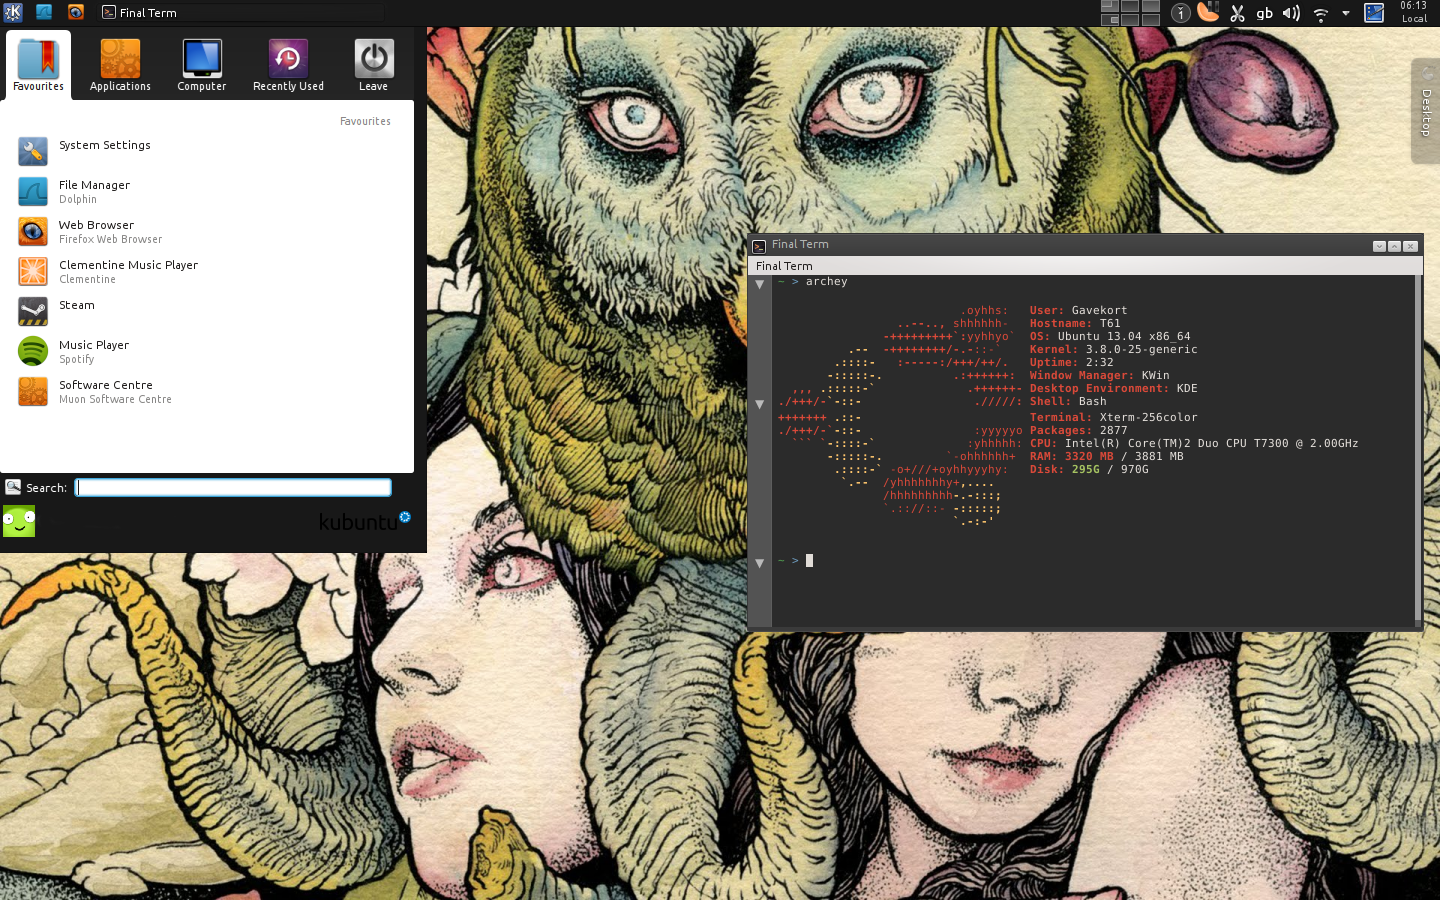
Task: Open Muon Software Centre
Action: coord(207,391)
